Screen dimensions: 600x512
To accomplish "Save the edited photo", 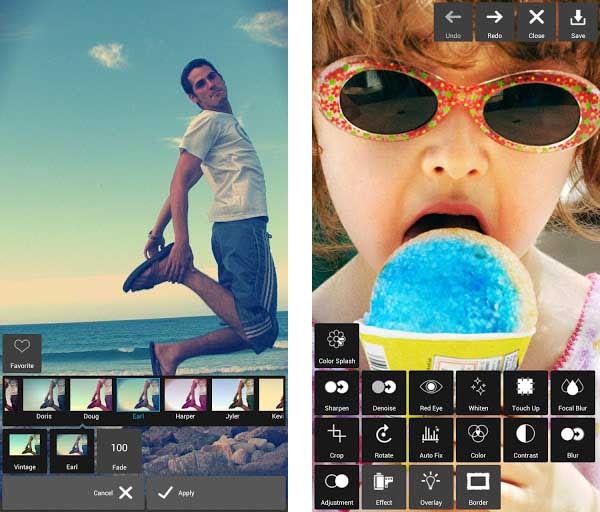I will tap(578, 22).
